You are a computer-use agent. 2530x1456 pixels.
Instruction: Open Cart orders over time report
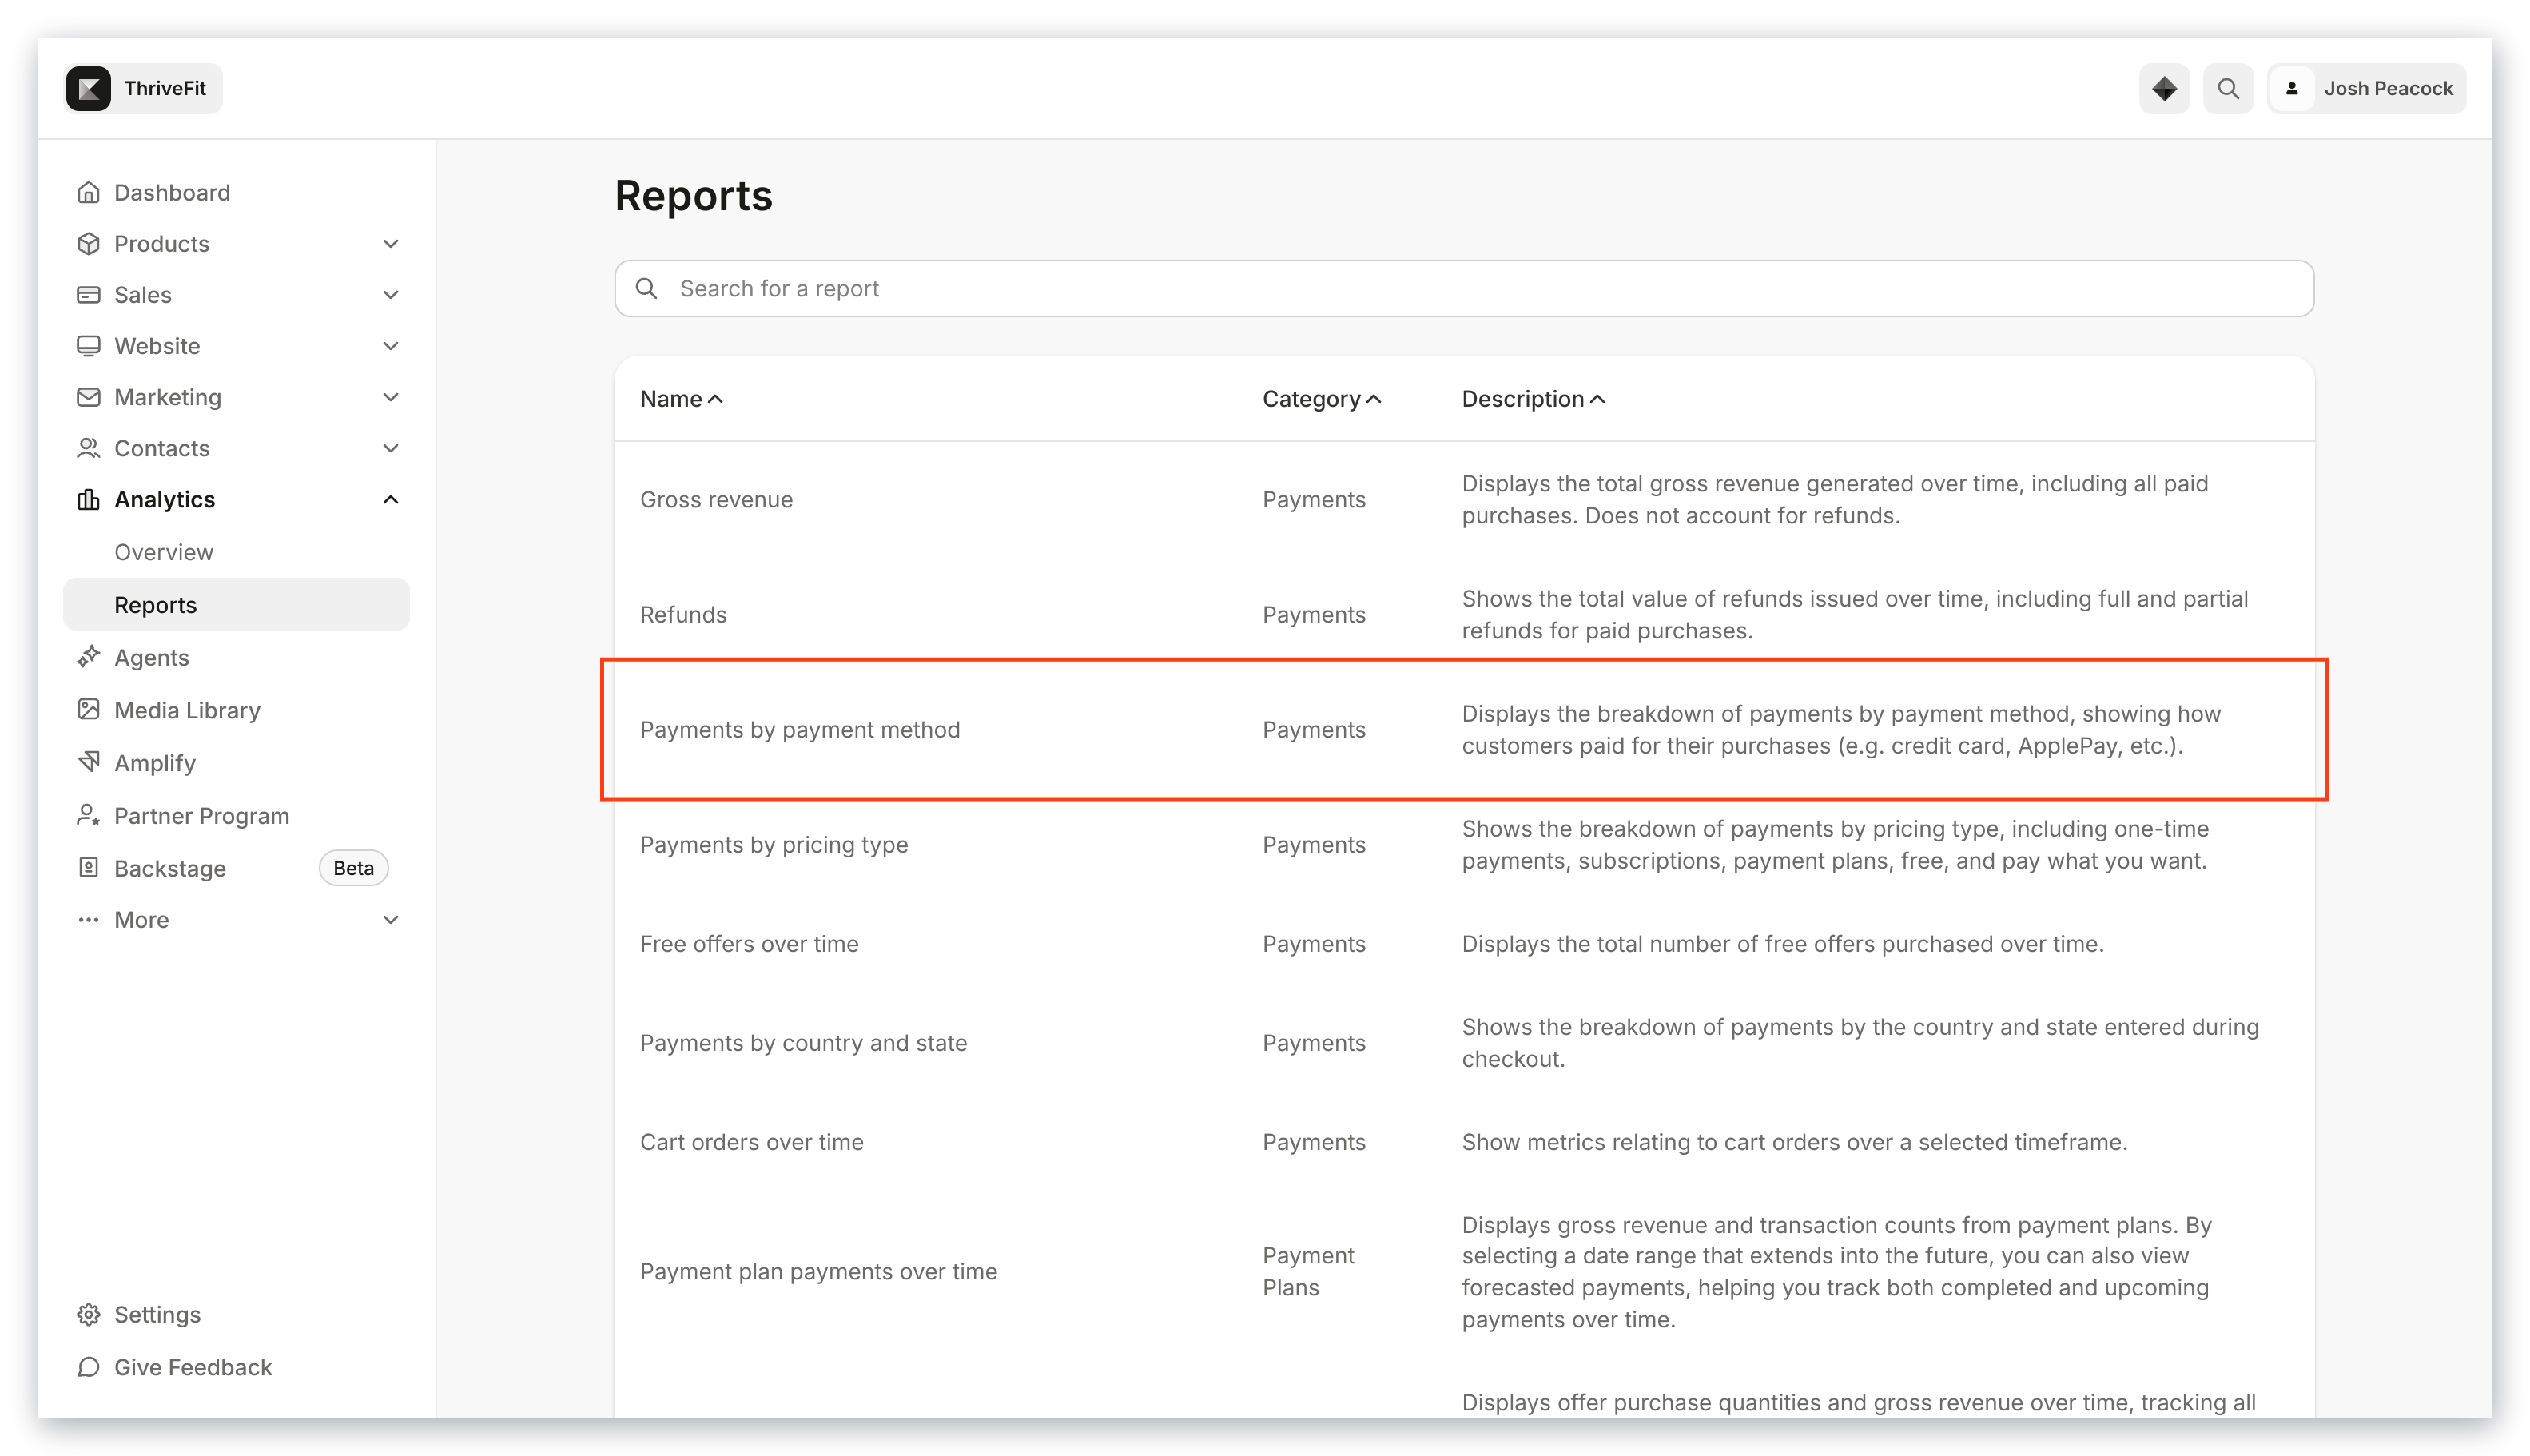tap(751, 1141)
